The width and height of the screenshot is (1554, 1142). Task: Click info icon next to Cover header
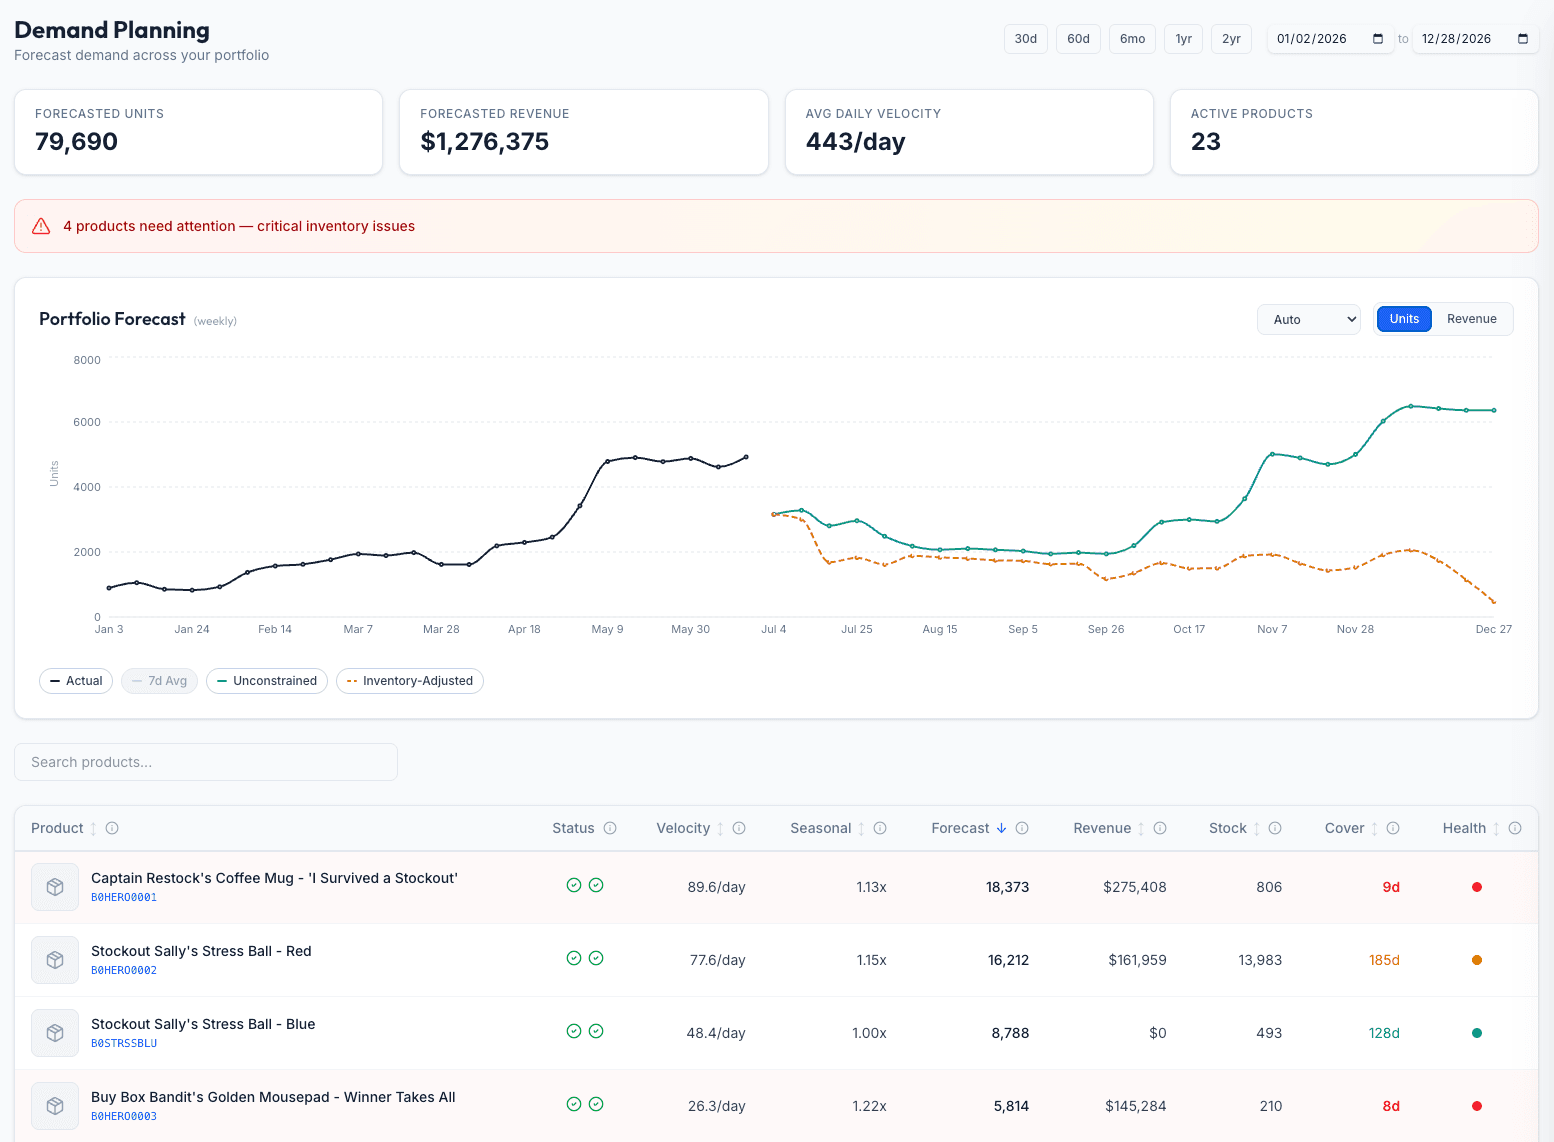(1393, 828)
